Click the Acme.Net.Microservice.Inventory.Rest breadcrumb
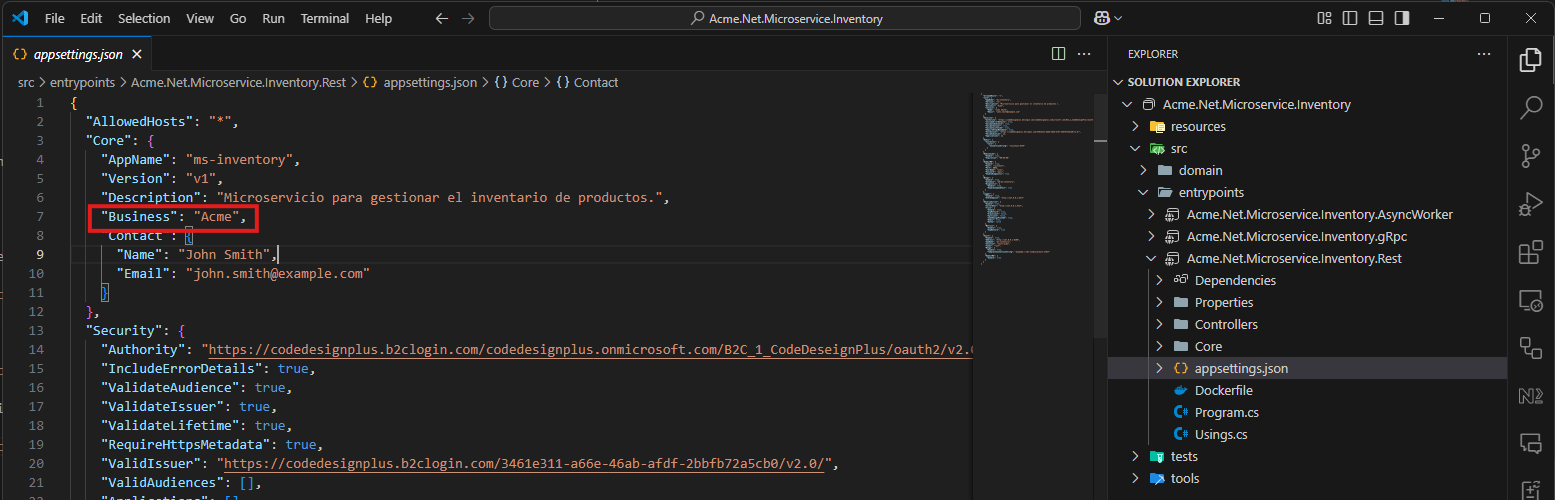 click(238, 82)
